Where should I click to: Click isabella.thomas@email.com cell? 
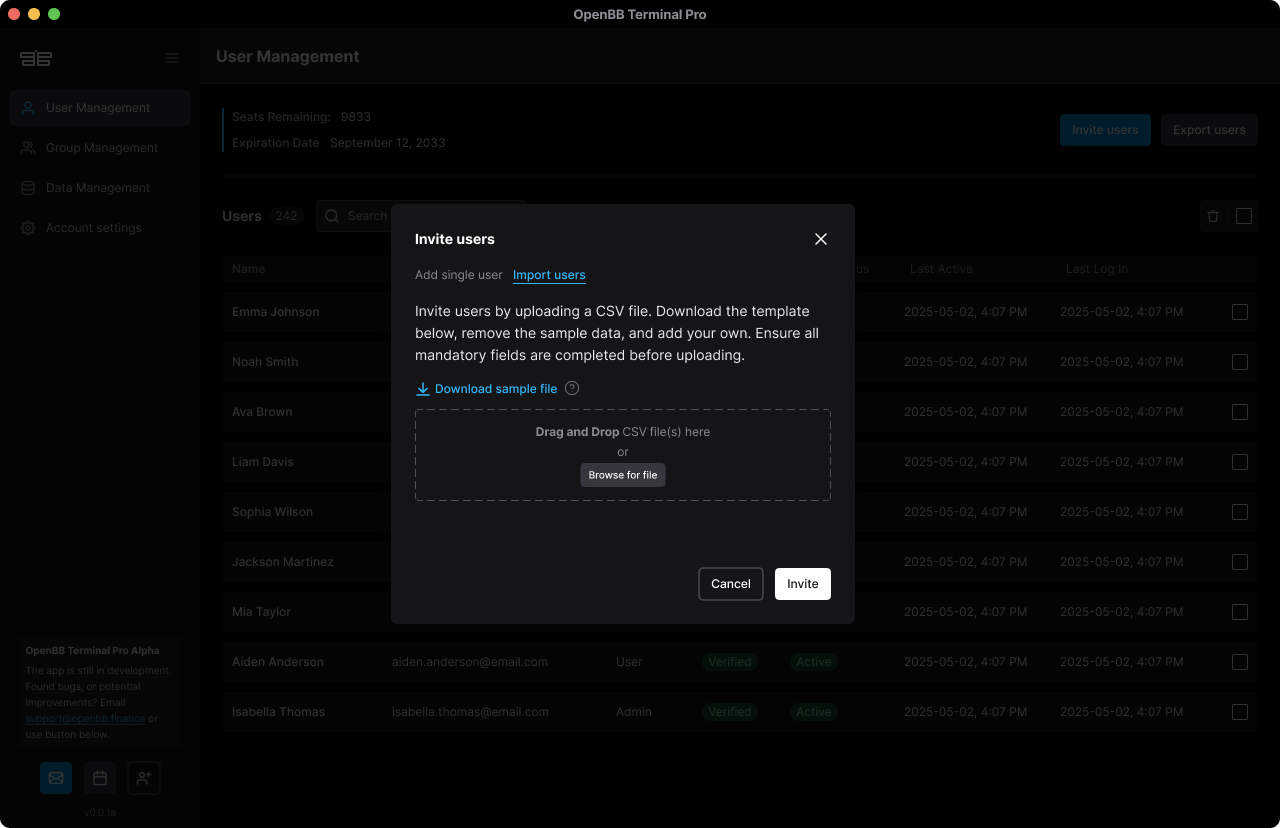(470, 712)
